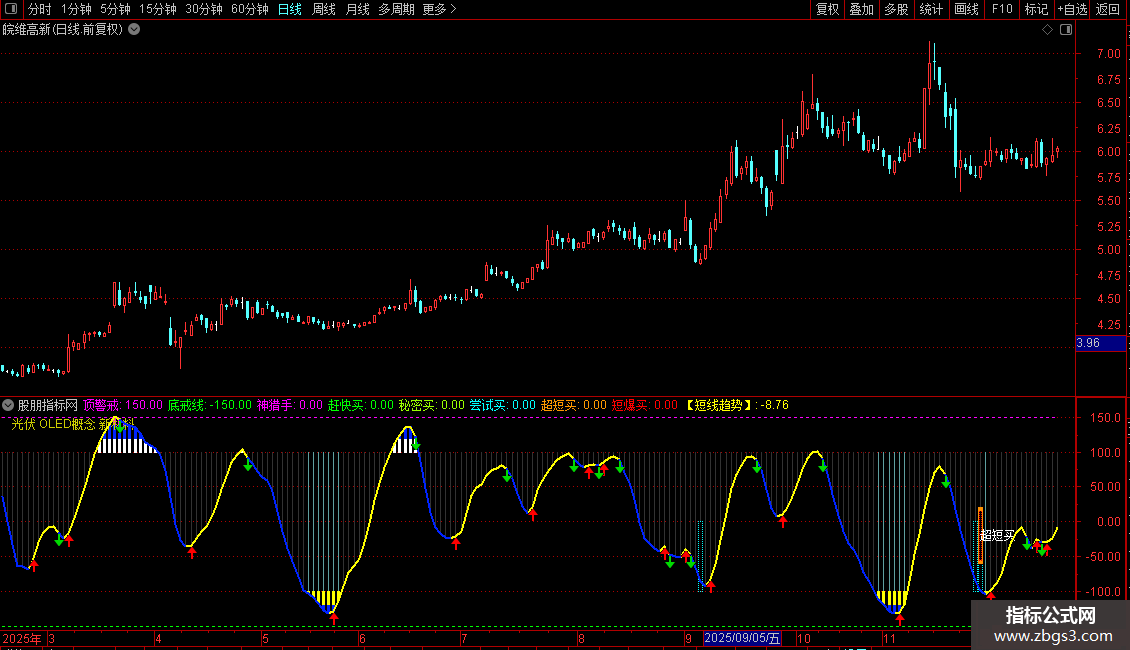Image resolution: width=1130 pixels, height=650 pixels.
Task: Open F10 company information
Action: pos(1002,10)
